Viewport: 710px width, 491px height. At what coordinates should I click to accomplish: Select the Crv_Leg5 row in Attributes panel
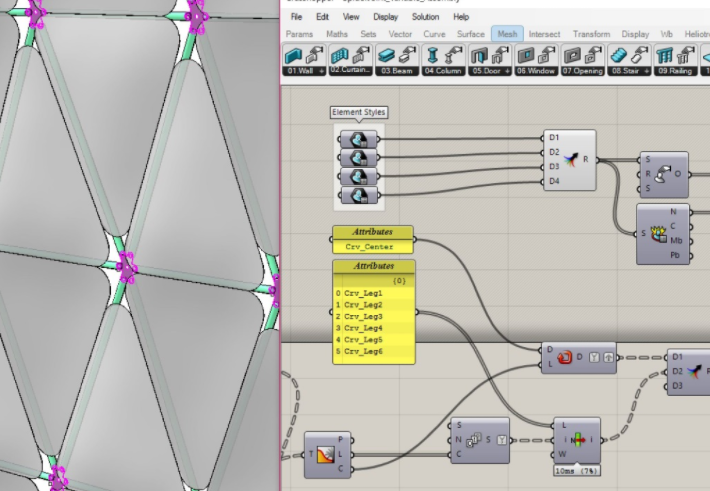tap(374, 340)
